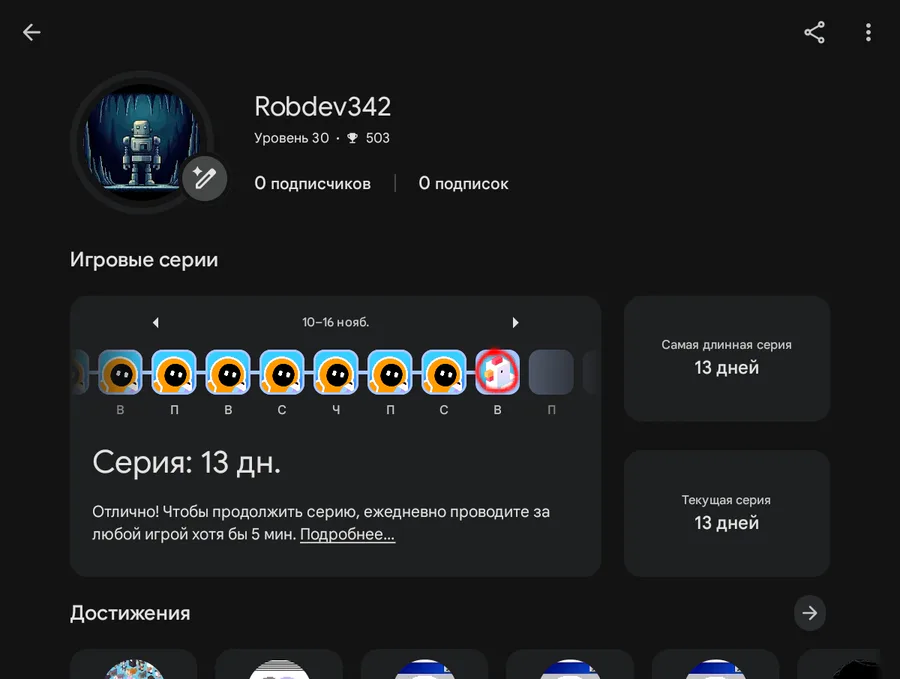900x679 pixels.
Task: Tap the Серия: 13 дн. heading
Action: (x=187, y=463)
